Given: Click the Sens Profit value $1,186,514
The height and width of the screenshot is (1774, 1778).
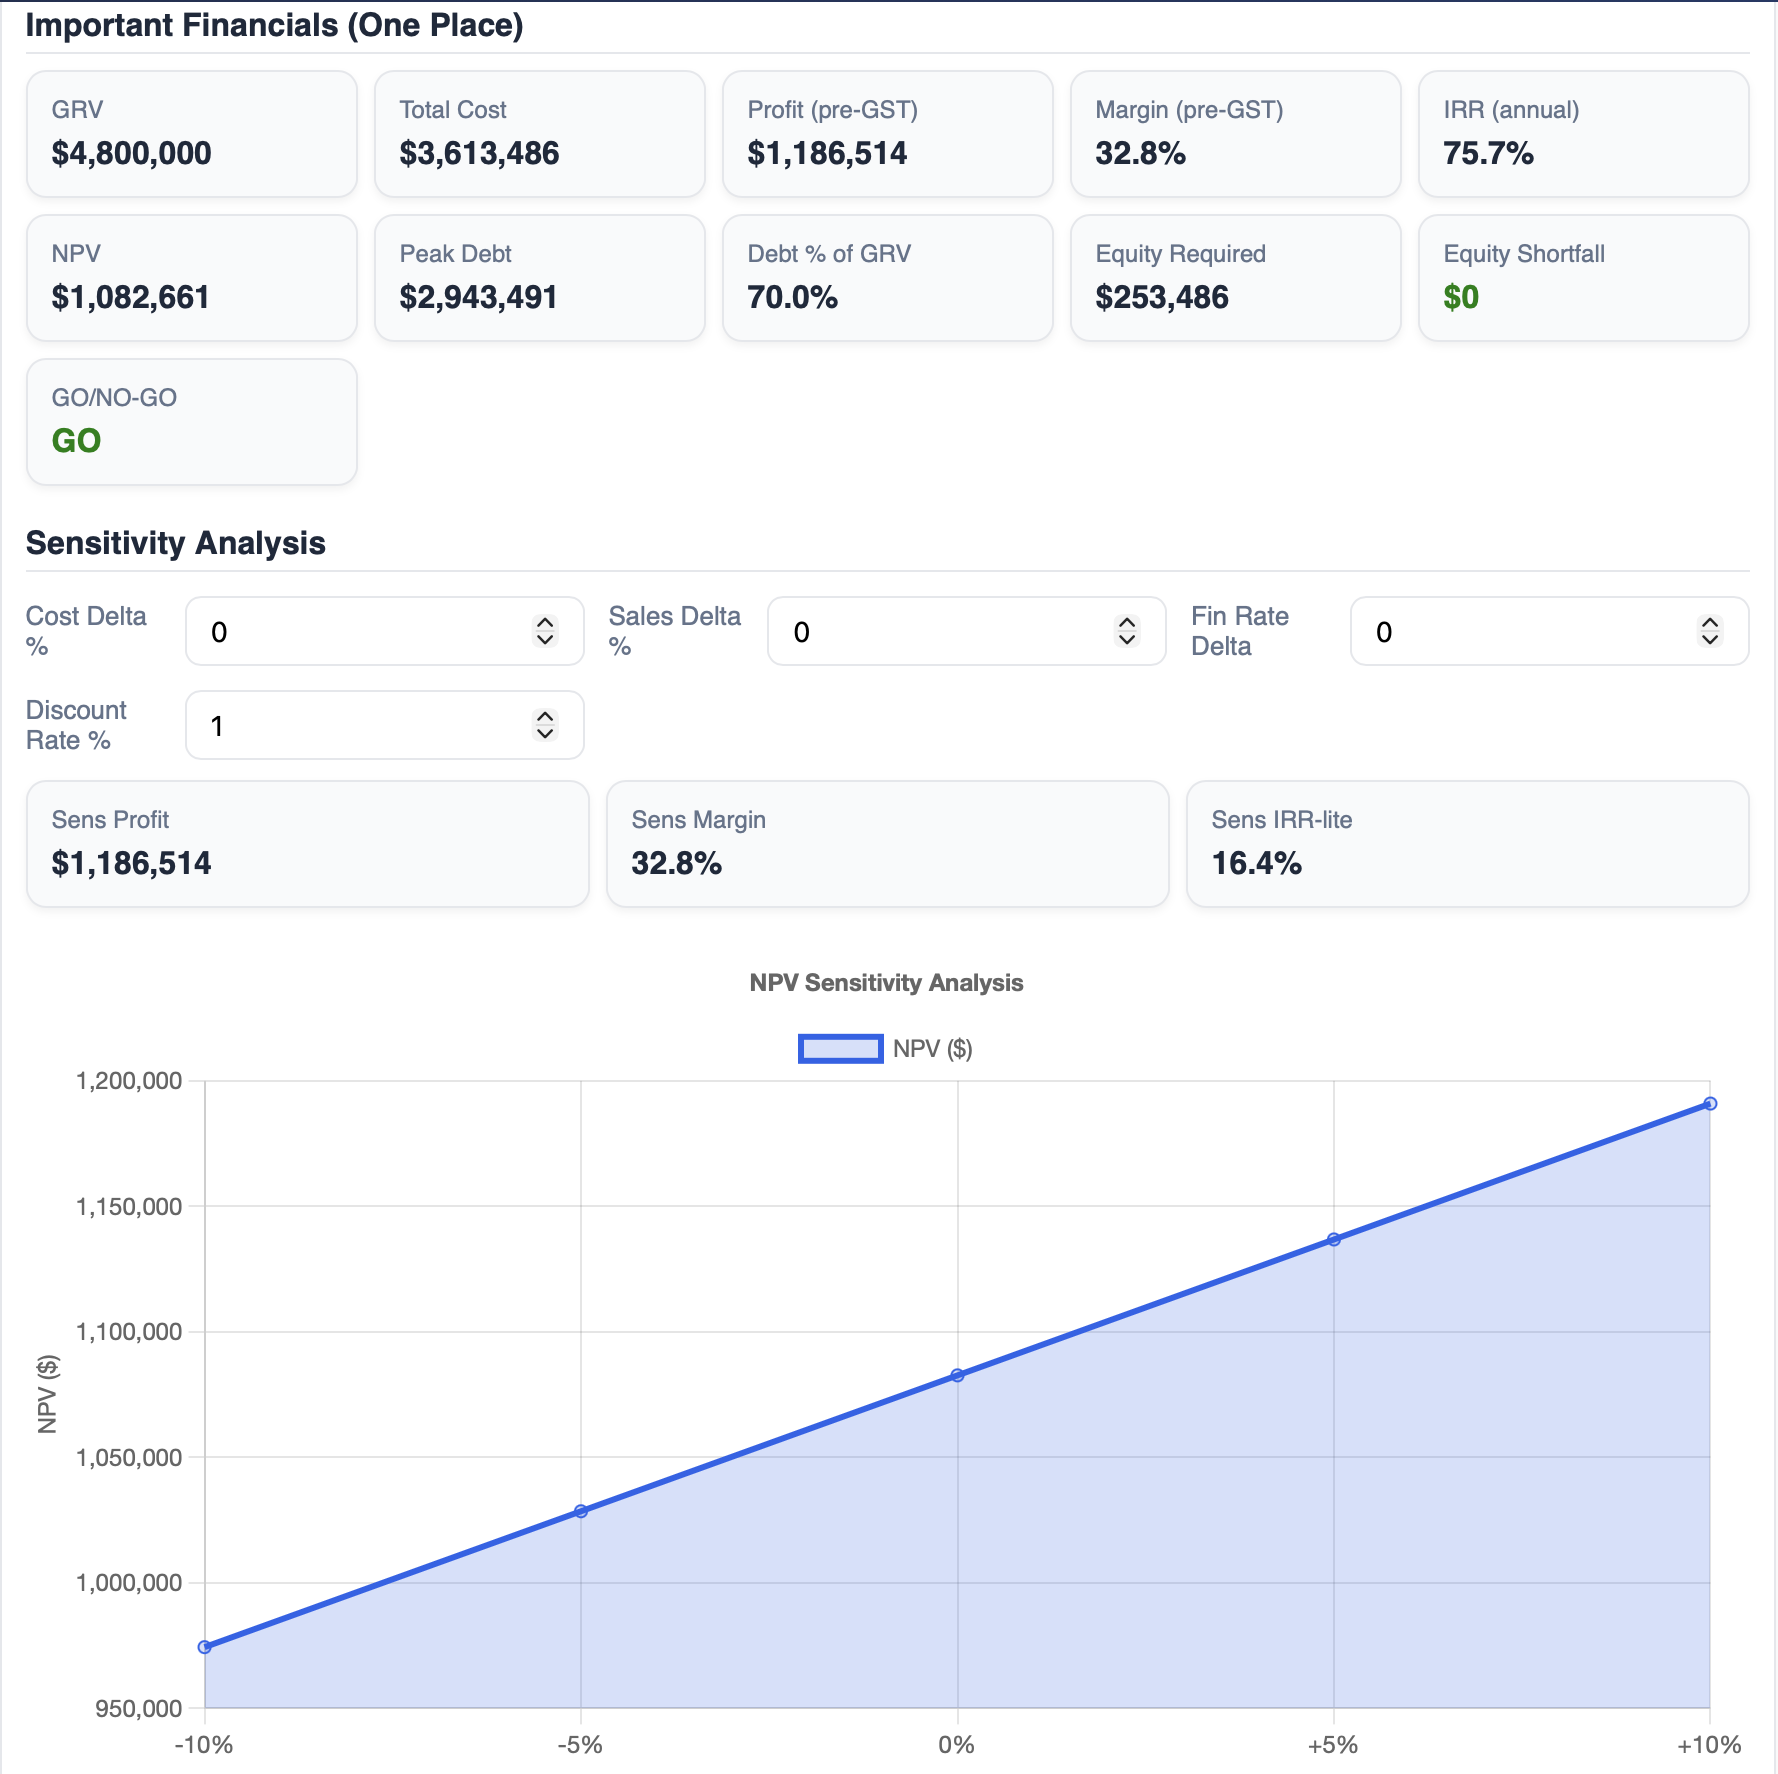Looking at the screenshot, I should 131,863.
